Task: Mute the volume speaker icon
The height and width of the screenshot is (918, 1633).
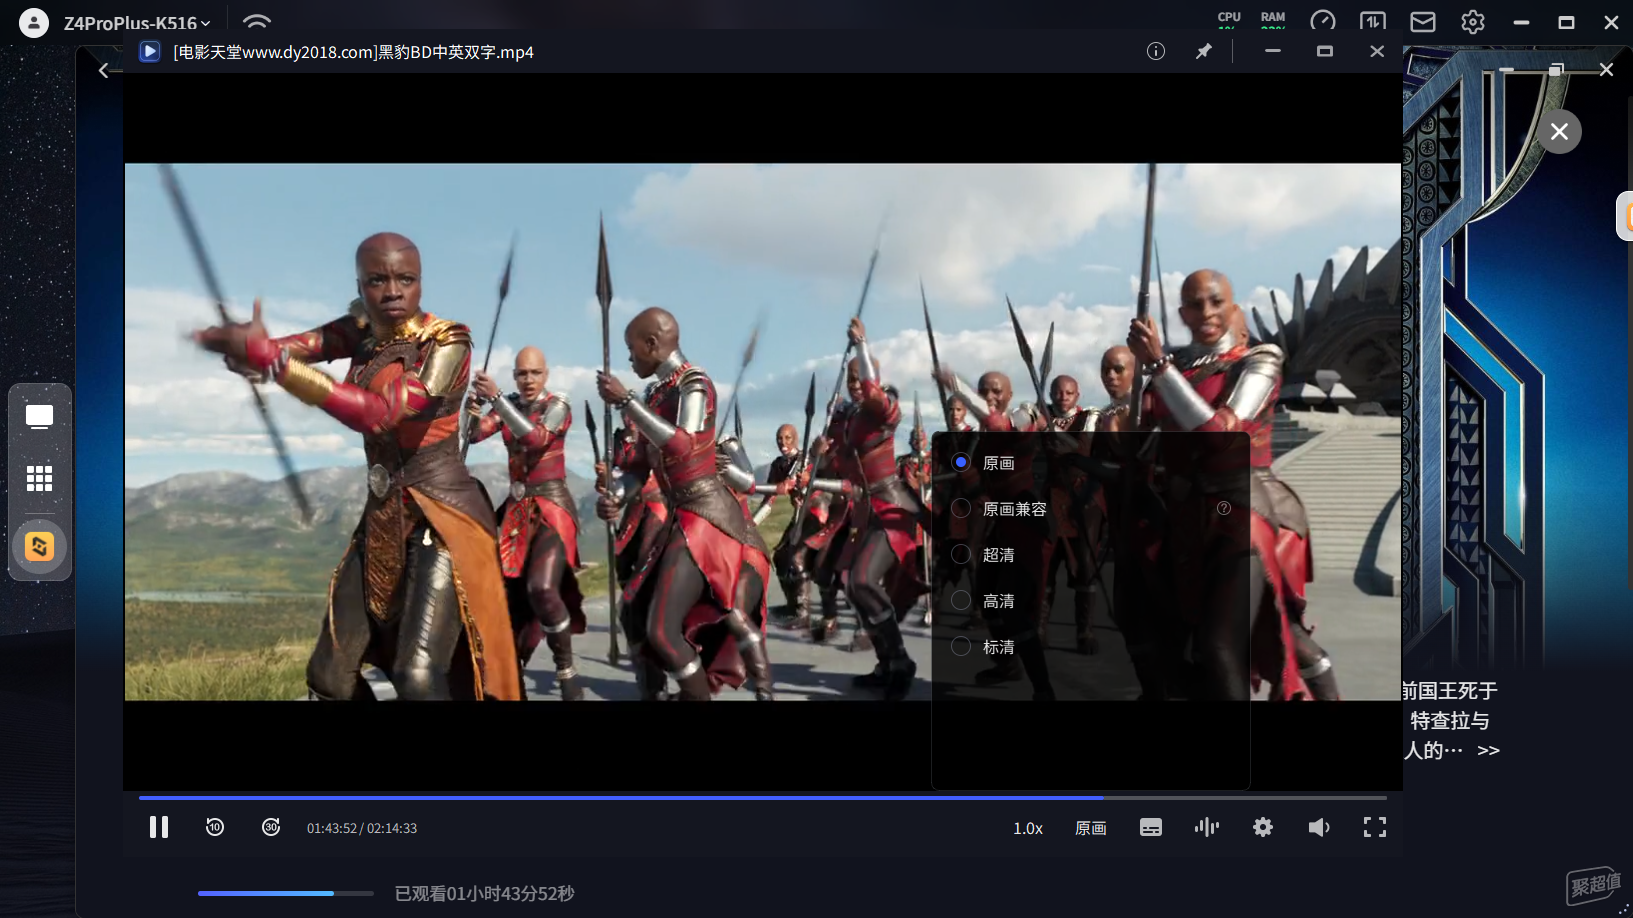Action: pyautogui.click(x=1319, y=827)
